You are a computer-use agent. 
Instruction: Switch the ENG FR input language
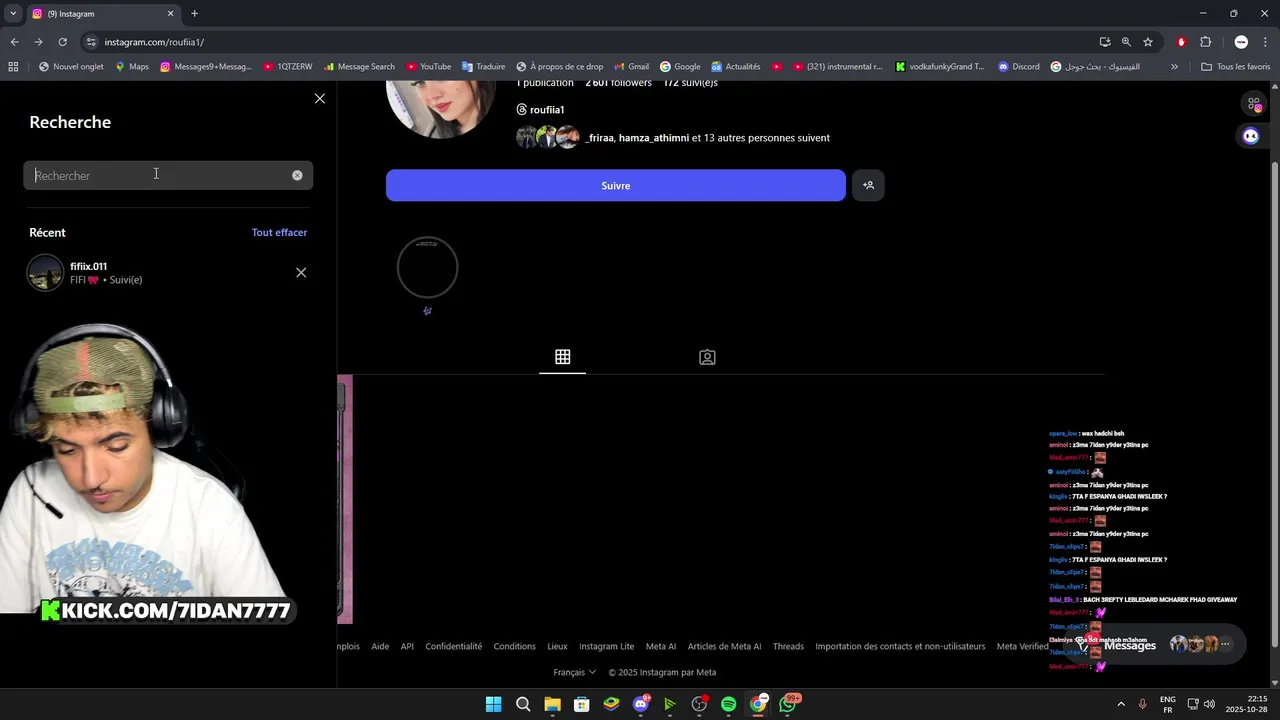[x=1167, y=704]
